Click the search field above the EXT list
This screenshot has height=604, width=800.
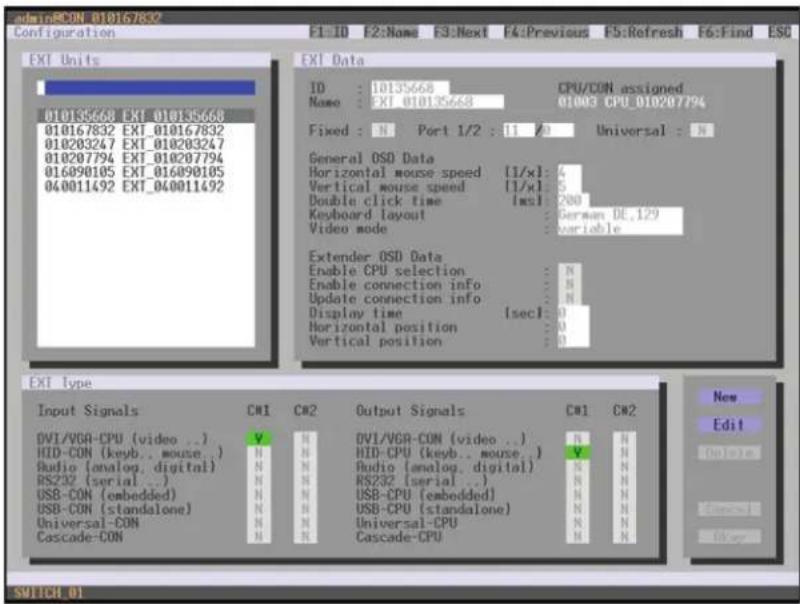[146, 88]
